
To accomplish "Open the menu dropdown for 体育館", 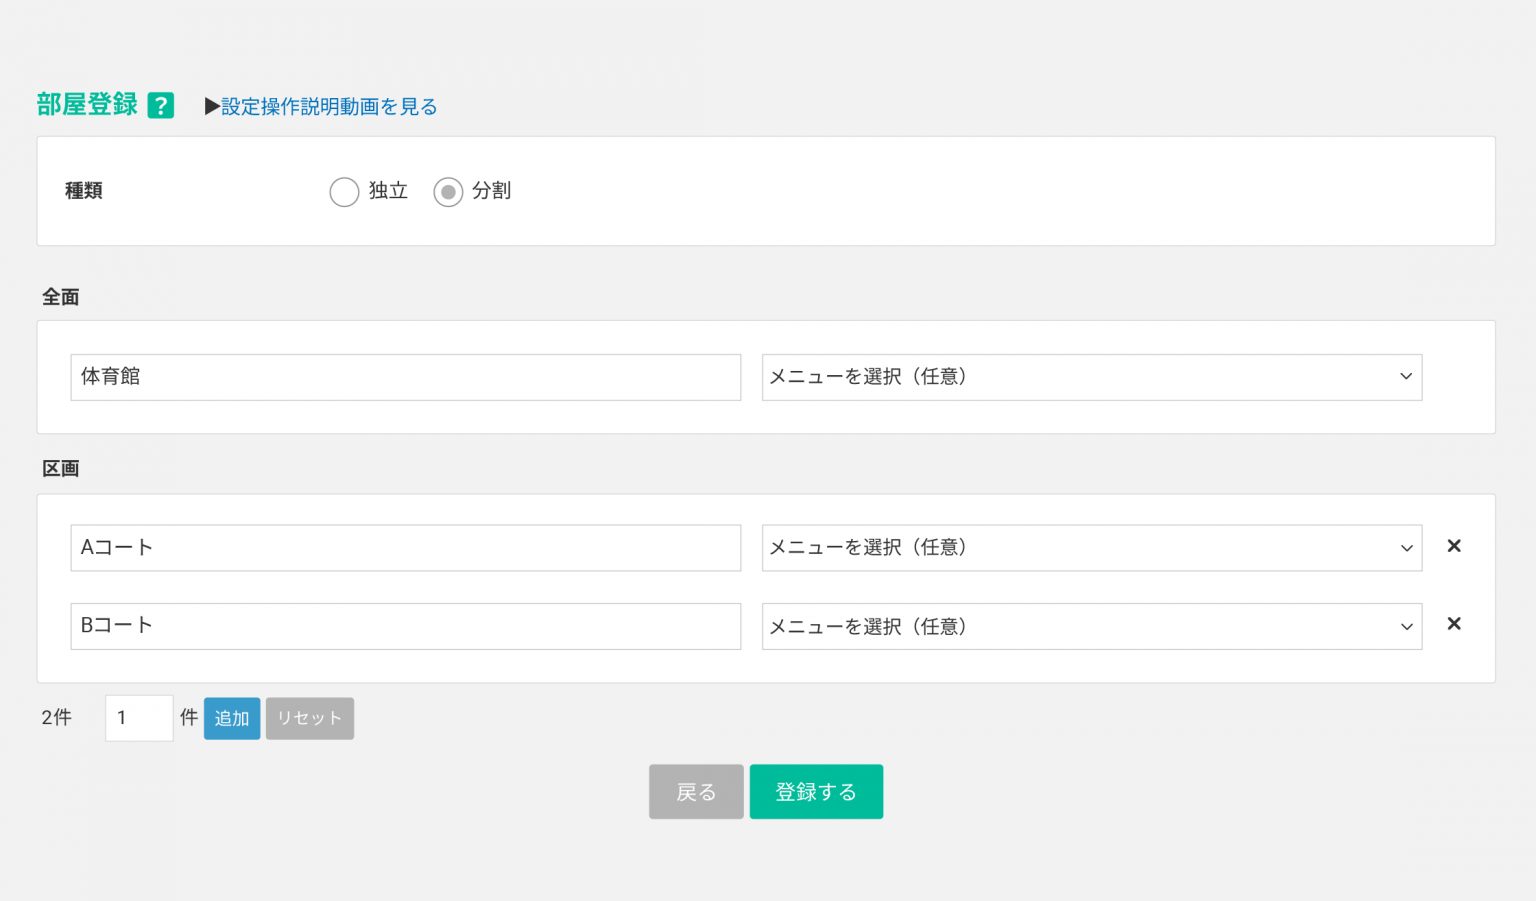I will click(x=1091, y=377).
